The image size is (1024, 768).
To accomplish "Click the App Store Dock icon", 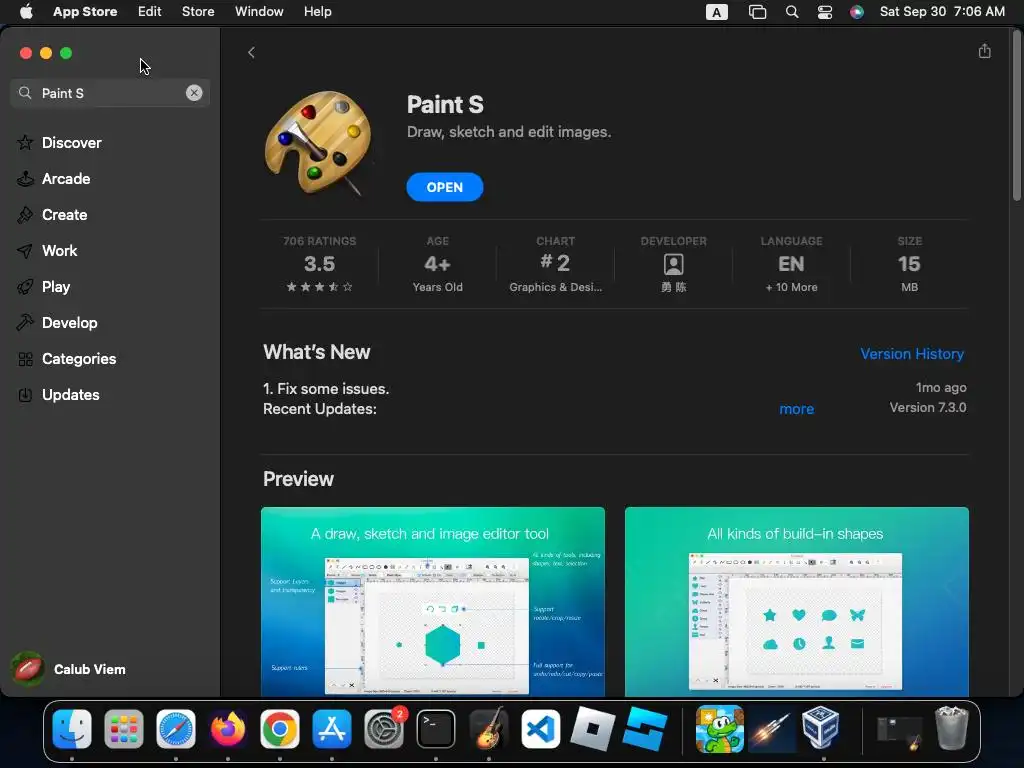I will pos(332,729).
